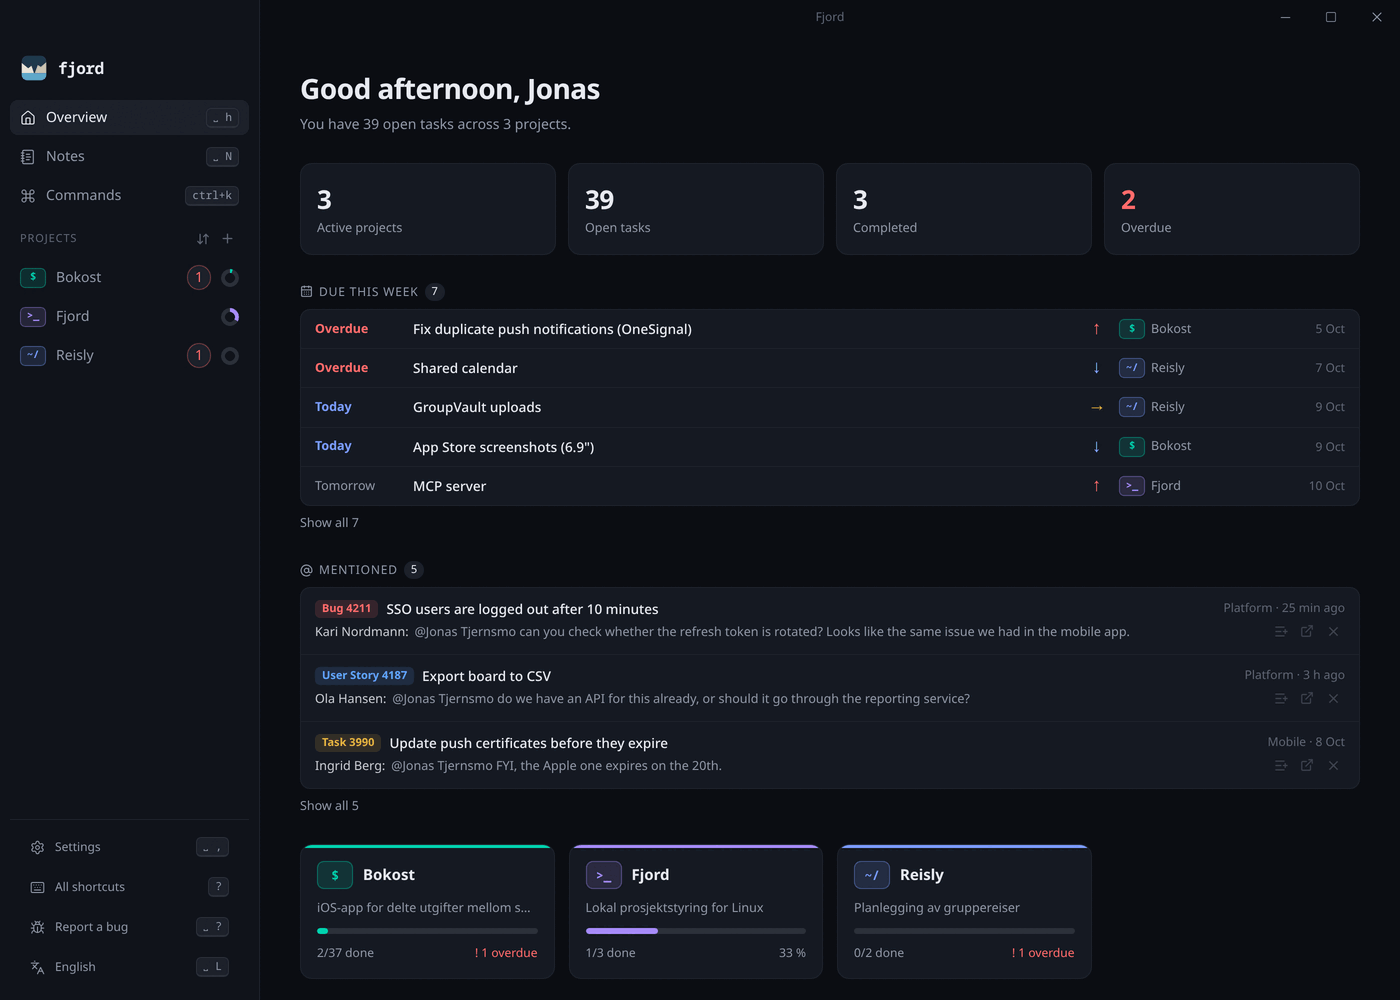Open Task 3990 external link icon
Screen dimensions: 1400x1000
tap(1307, 766)
